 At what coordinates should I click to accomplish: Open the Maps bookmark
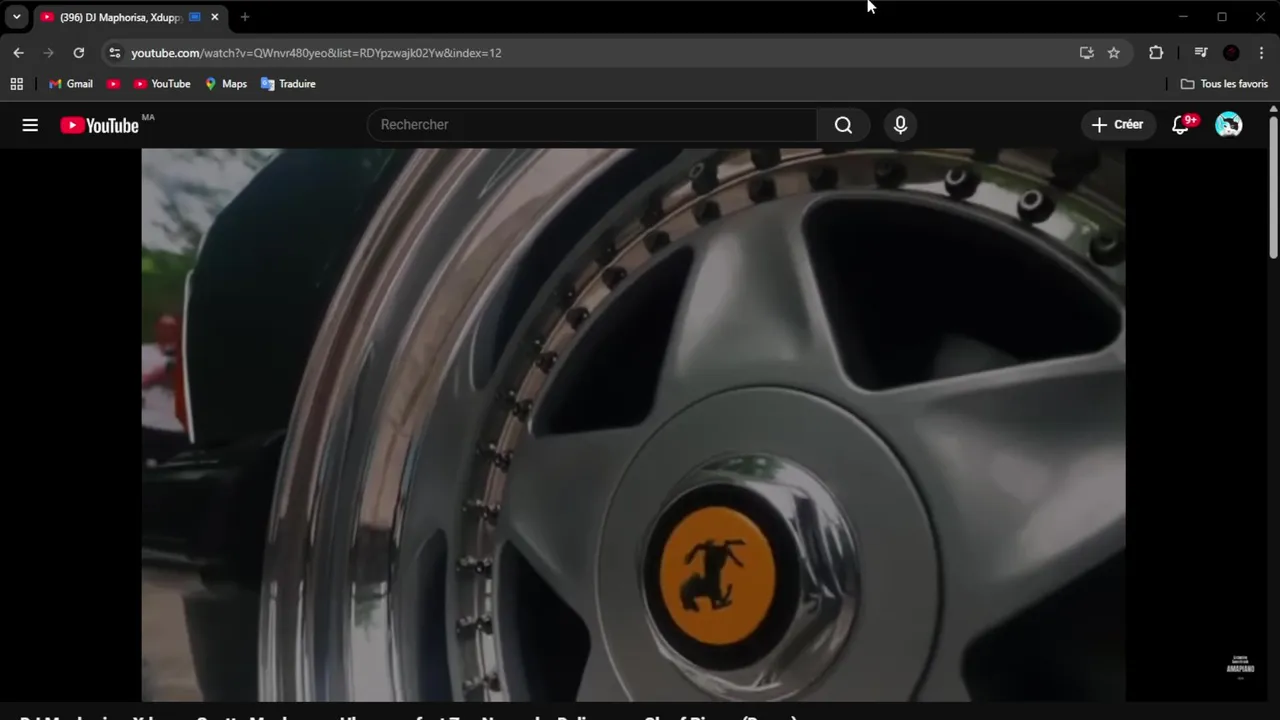(226, 84)
